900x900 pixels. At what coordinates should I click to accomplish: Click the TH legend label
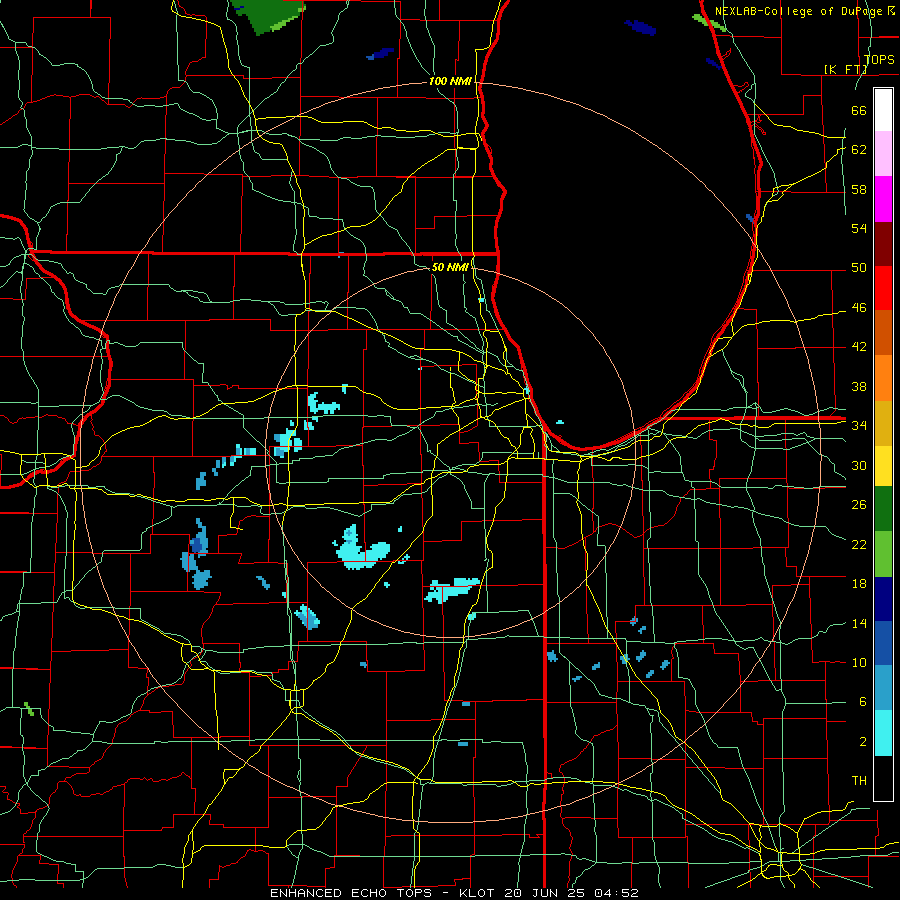tap(859, 780)
